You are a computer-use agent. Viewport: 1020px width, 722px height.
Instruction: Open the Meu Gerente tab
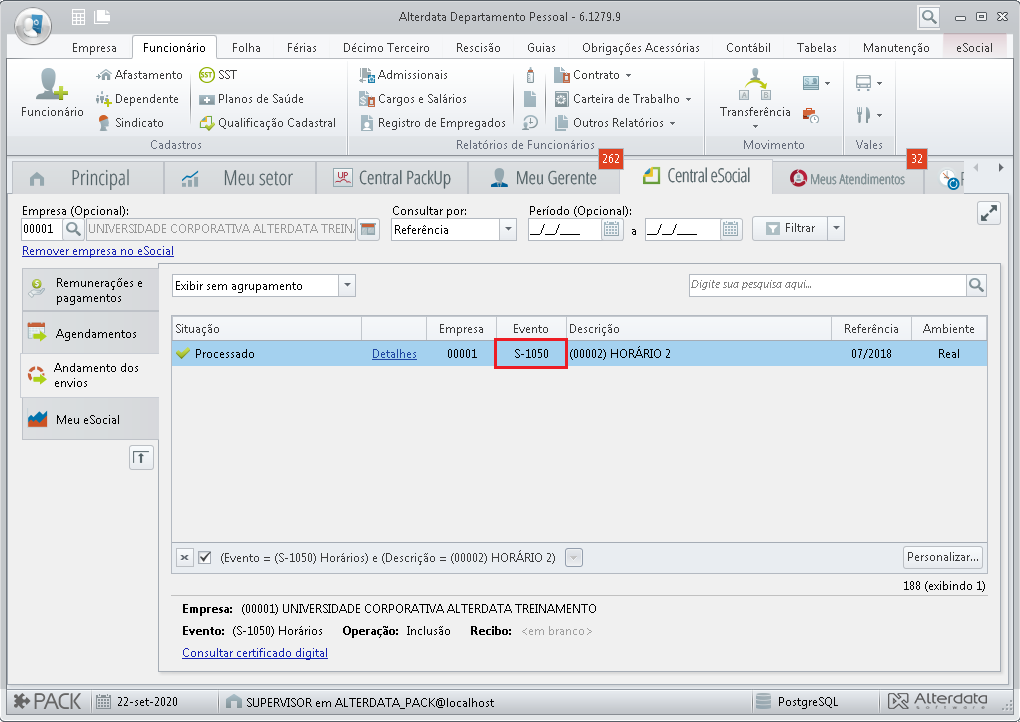544,178
